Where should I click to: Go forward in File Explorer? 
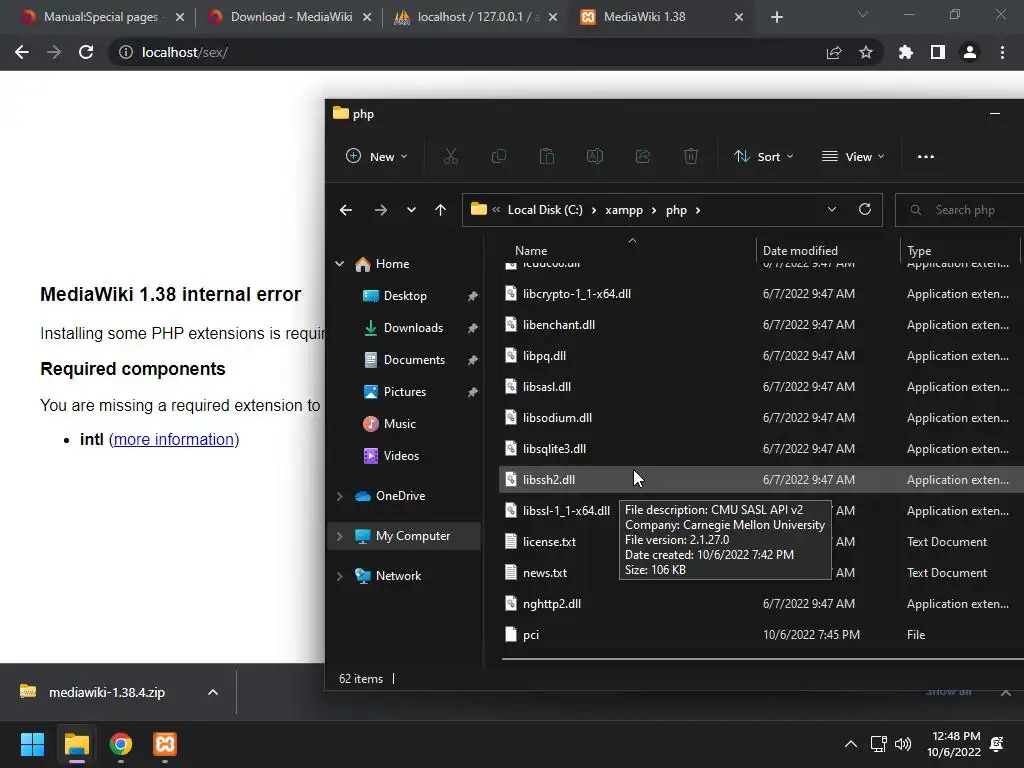point(380,210)
